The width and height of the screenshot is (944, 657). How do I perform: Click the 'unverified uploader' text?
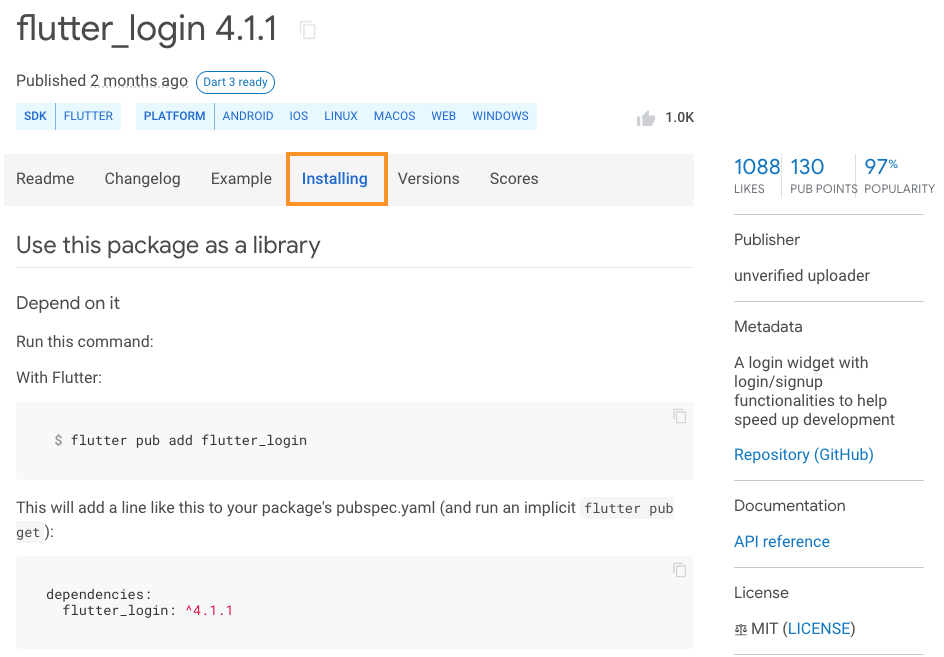pyautogui.click(x=802, y=276)
